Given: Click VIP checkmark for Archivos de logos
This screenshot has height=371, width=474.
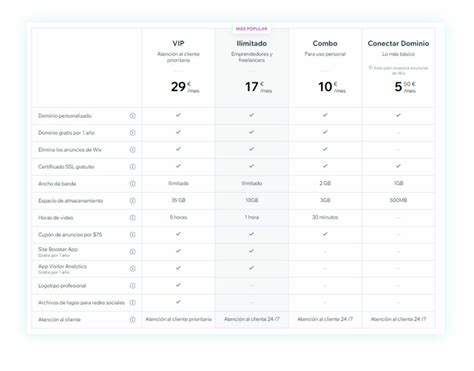Looking at the screenshot, I should pyautogui.click(x=178, y=302).
